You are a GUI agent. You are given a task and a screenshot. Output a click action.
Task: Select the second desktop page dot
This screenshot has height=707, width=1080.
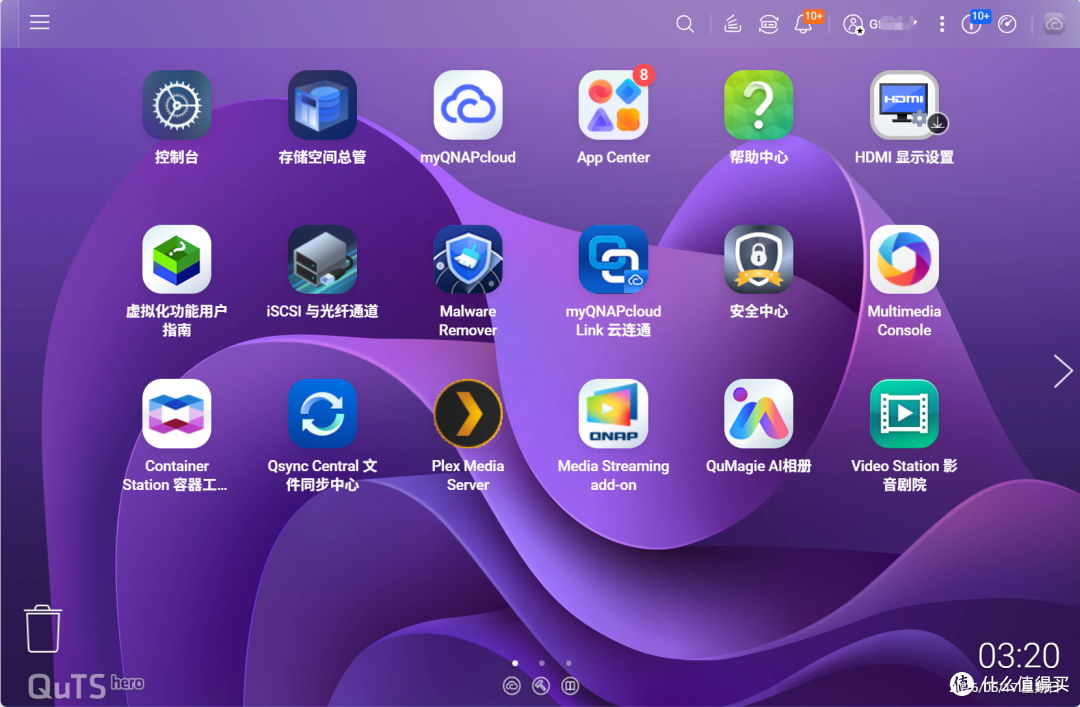[542, 663]
